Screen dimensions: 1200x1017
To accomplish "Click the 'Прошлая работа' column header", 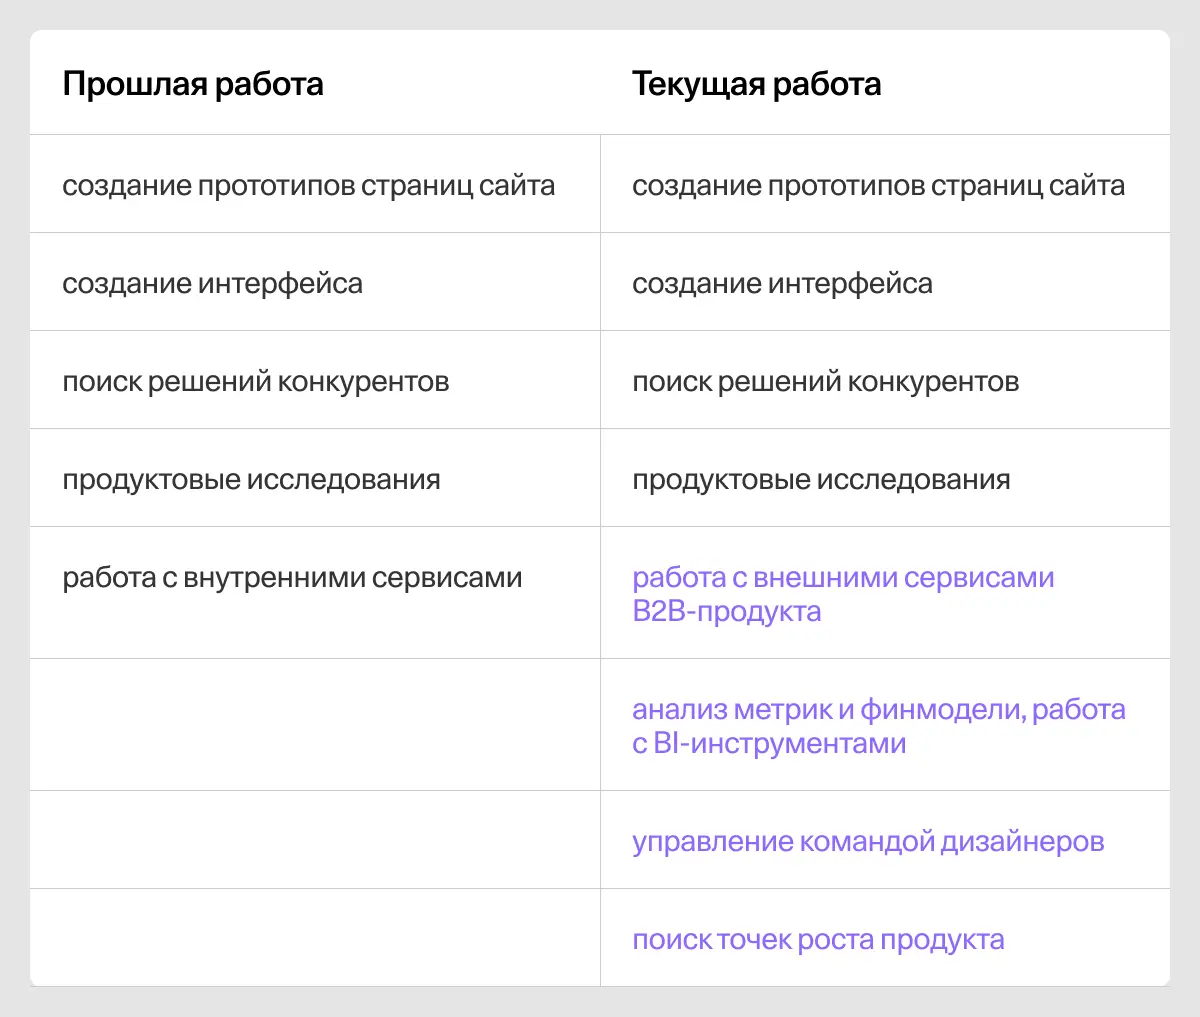I will click(x=193, y=84).
